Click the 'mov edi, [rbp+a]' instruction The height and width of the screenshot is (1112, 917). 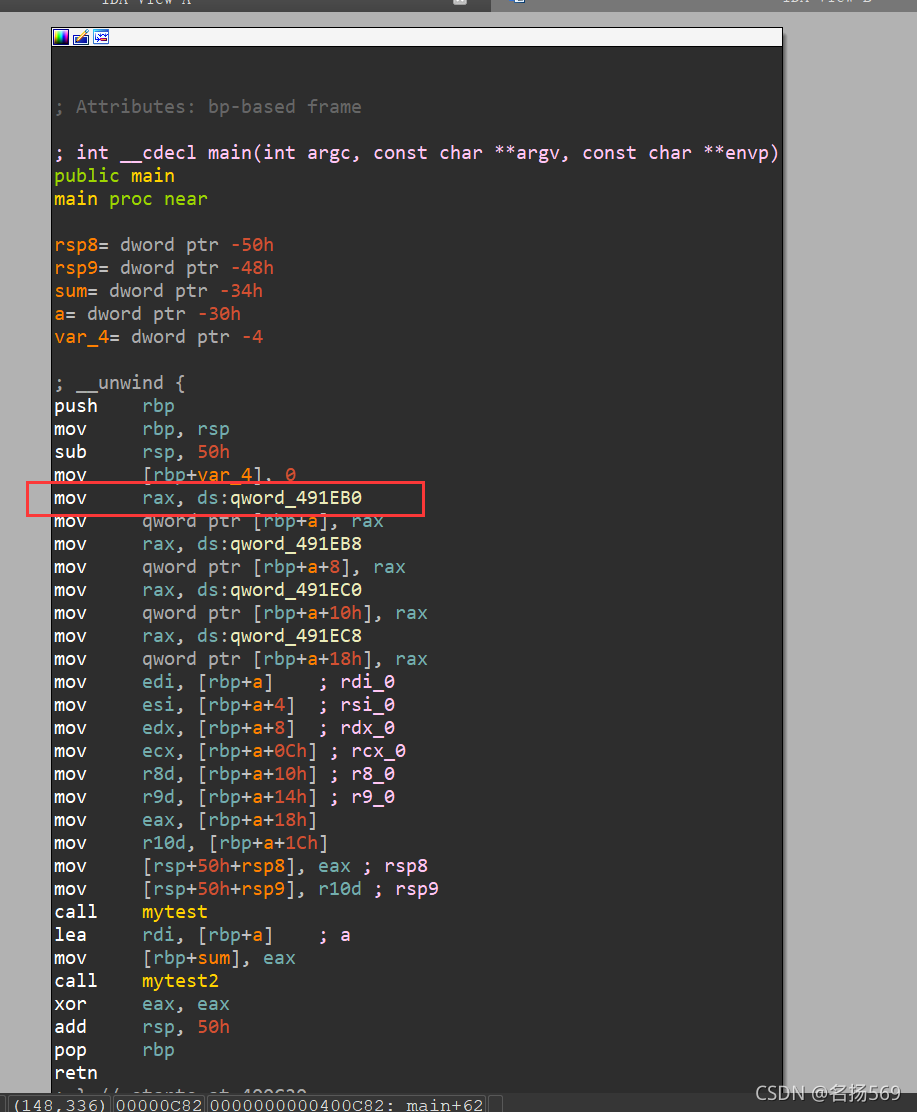pos(164,682)
